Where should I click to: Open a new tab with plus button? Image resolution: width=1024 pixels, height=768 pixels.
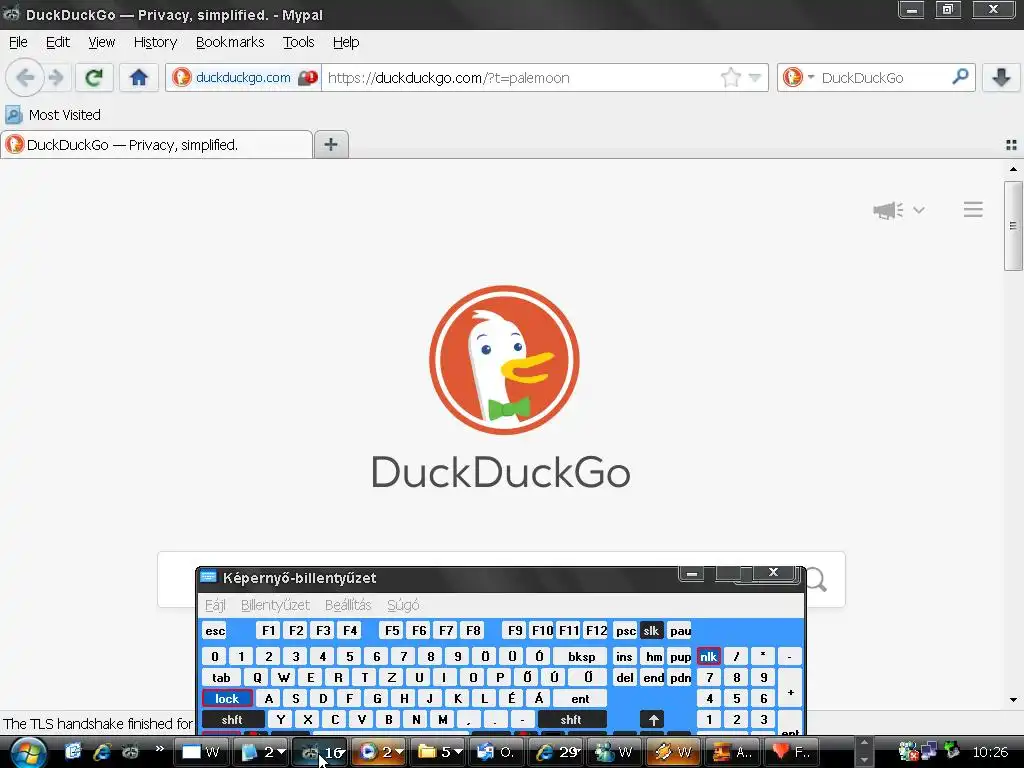tap(331, 144)
